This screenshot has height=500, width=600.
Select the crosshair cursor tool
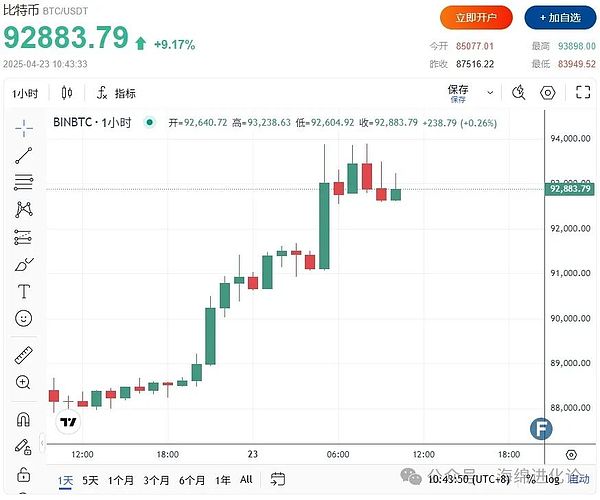pyautogui.click(x=24, y=127)
